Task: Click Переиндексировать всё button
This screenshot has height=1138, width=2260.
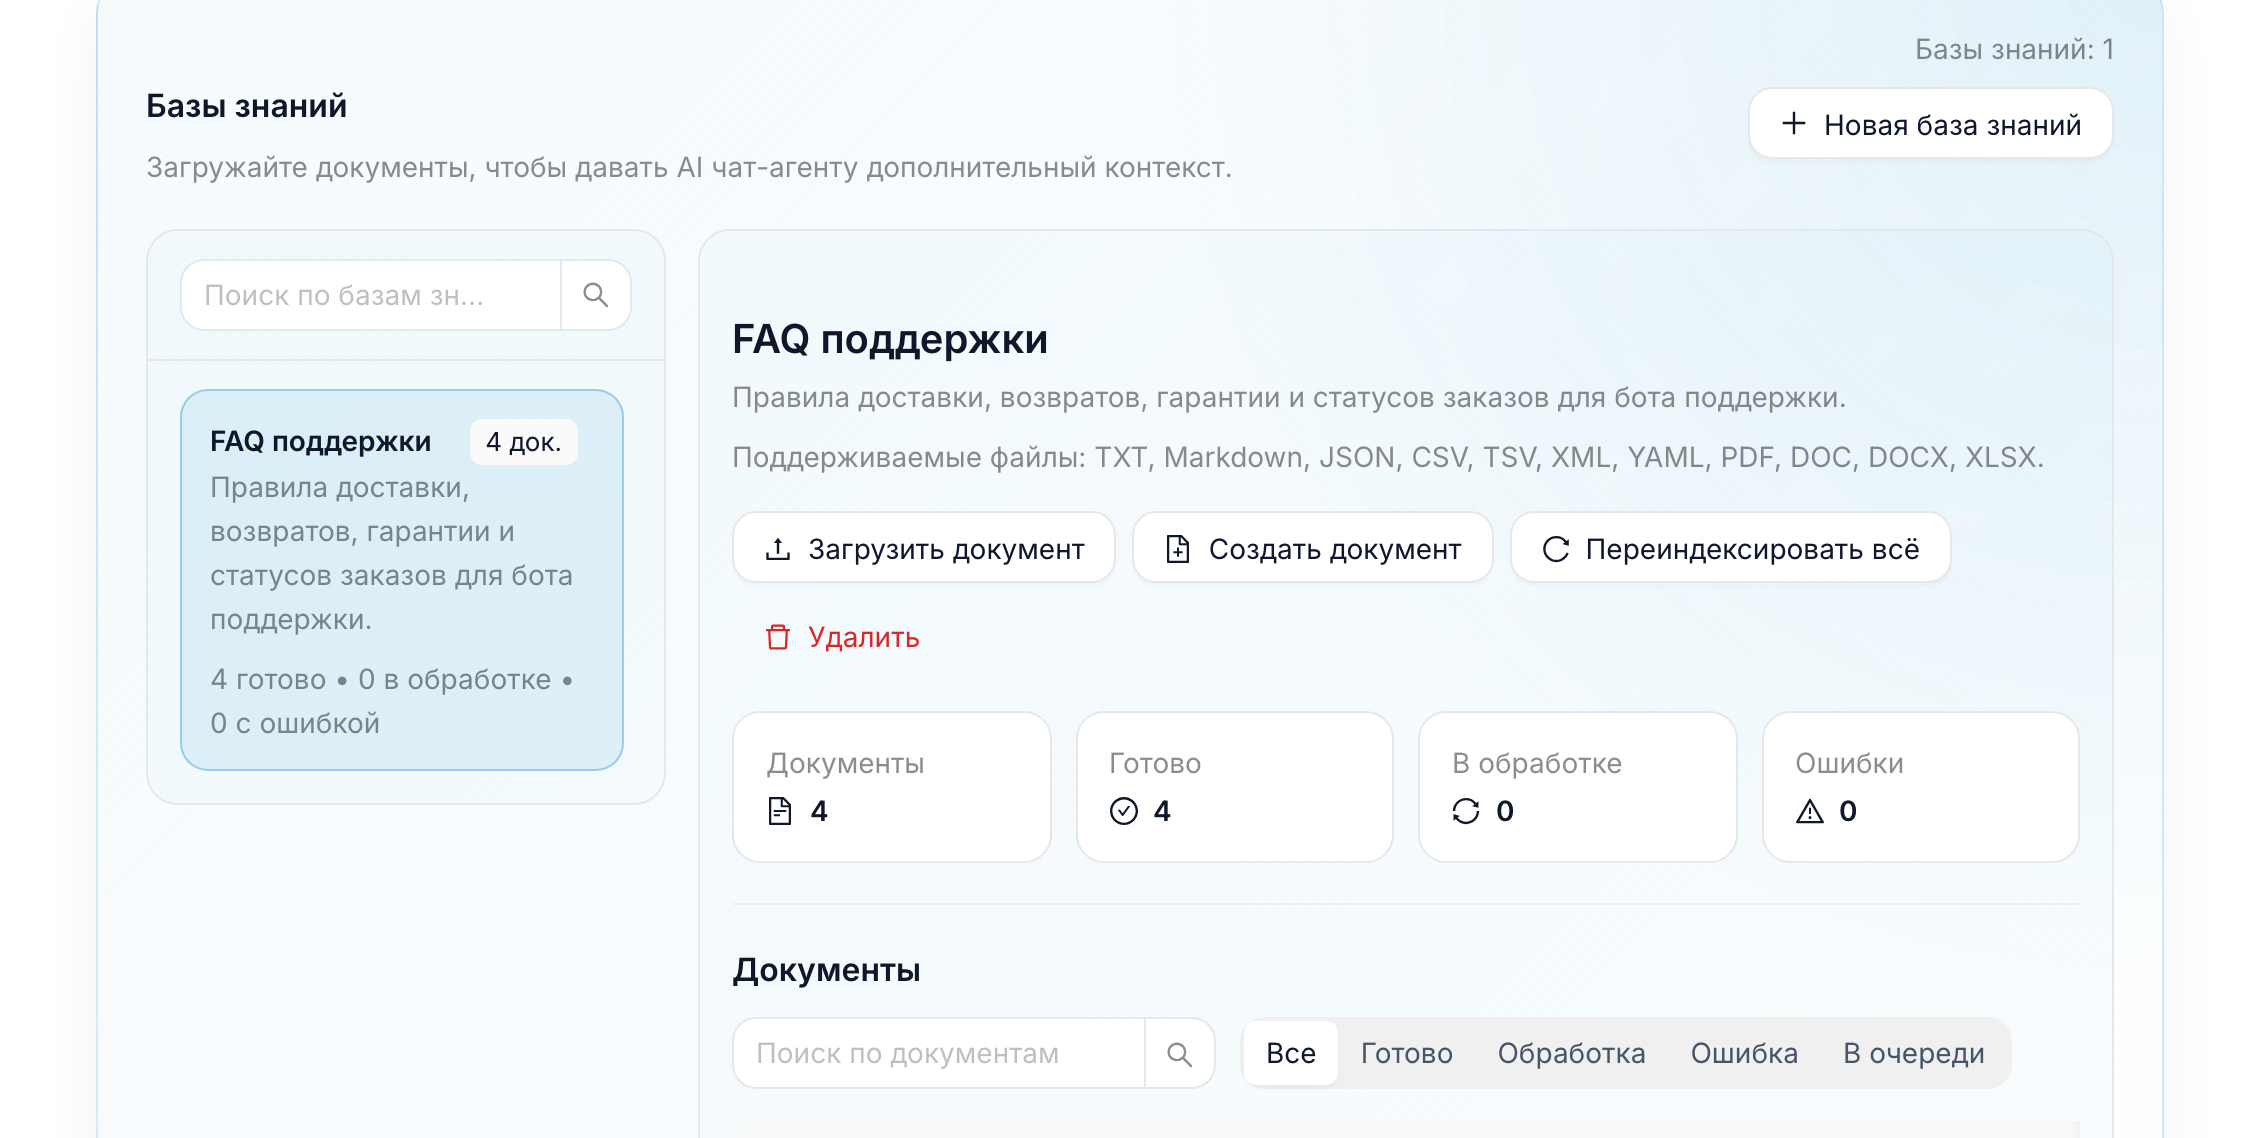Action: (1731, 548)
